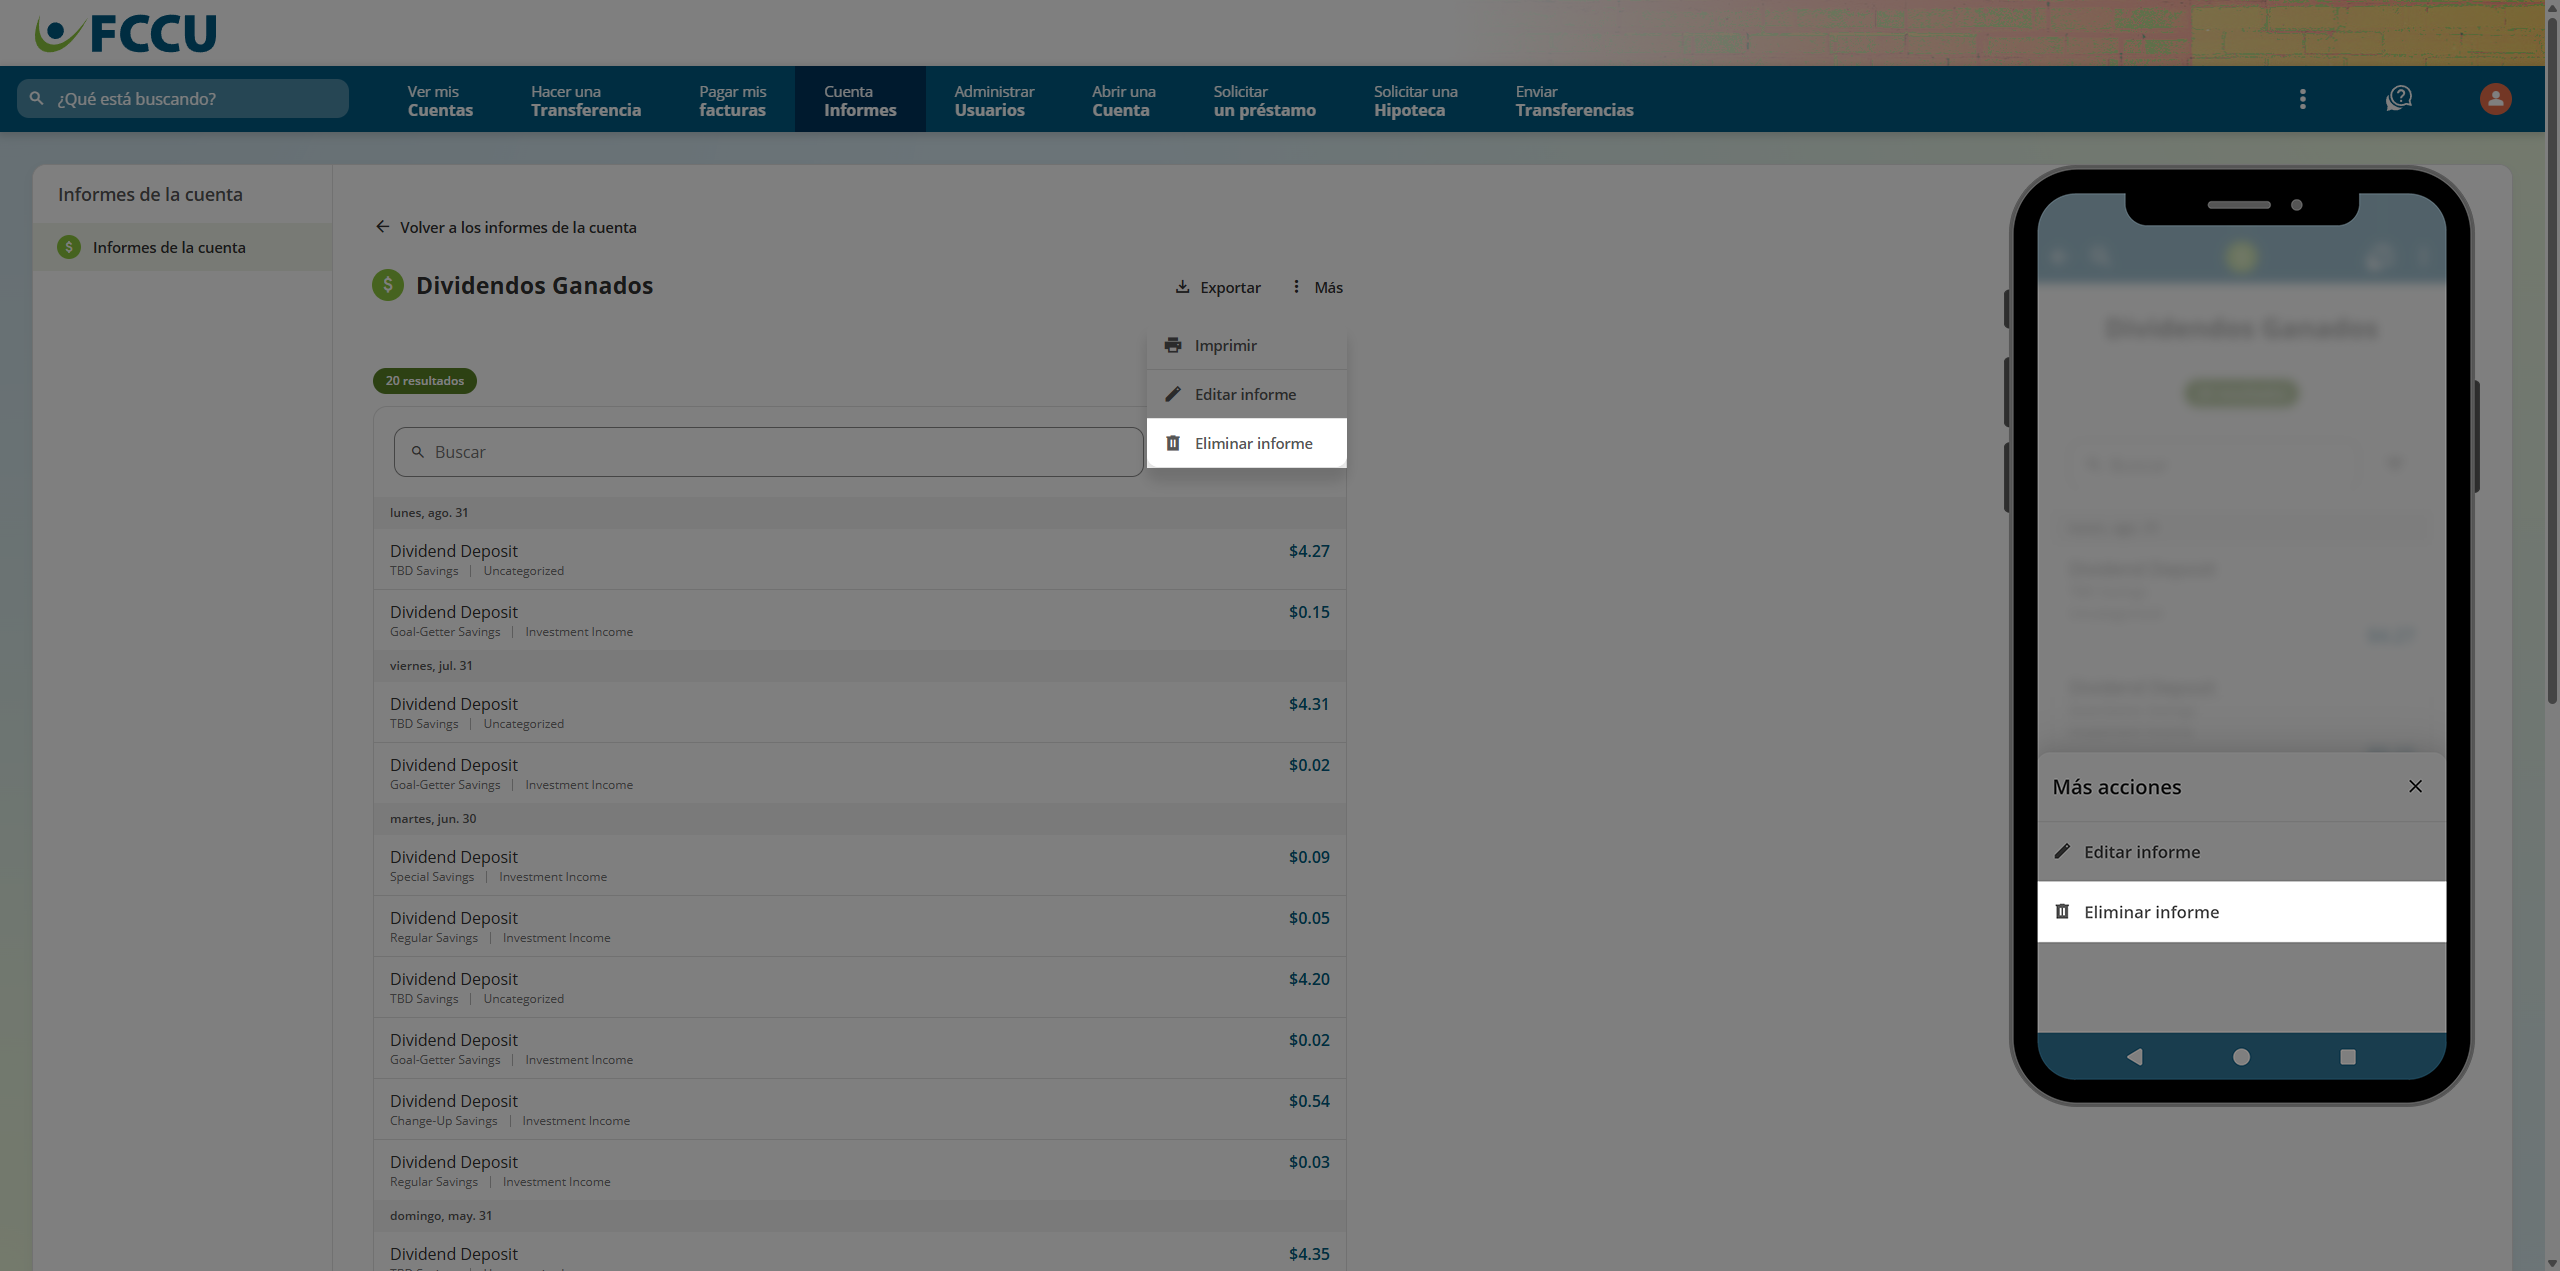Select Eliminar informe in desktop dropdown
This screenshot has height=1271, width=2560.
tap(1246, 443)
